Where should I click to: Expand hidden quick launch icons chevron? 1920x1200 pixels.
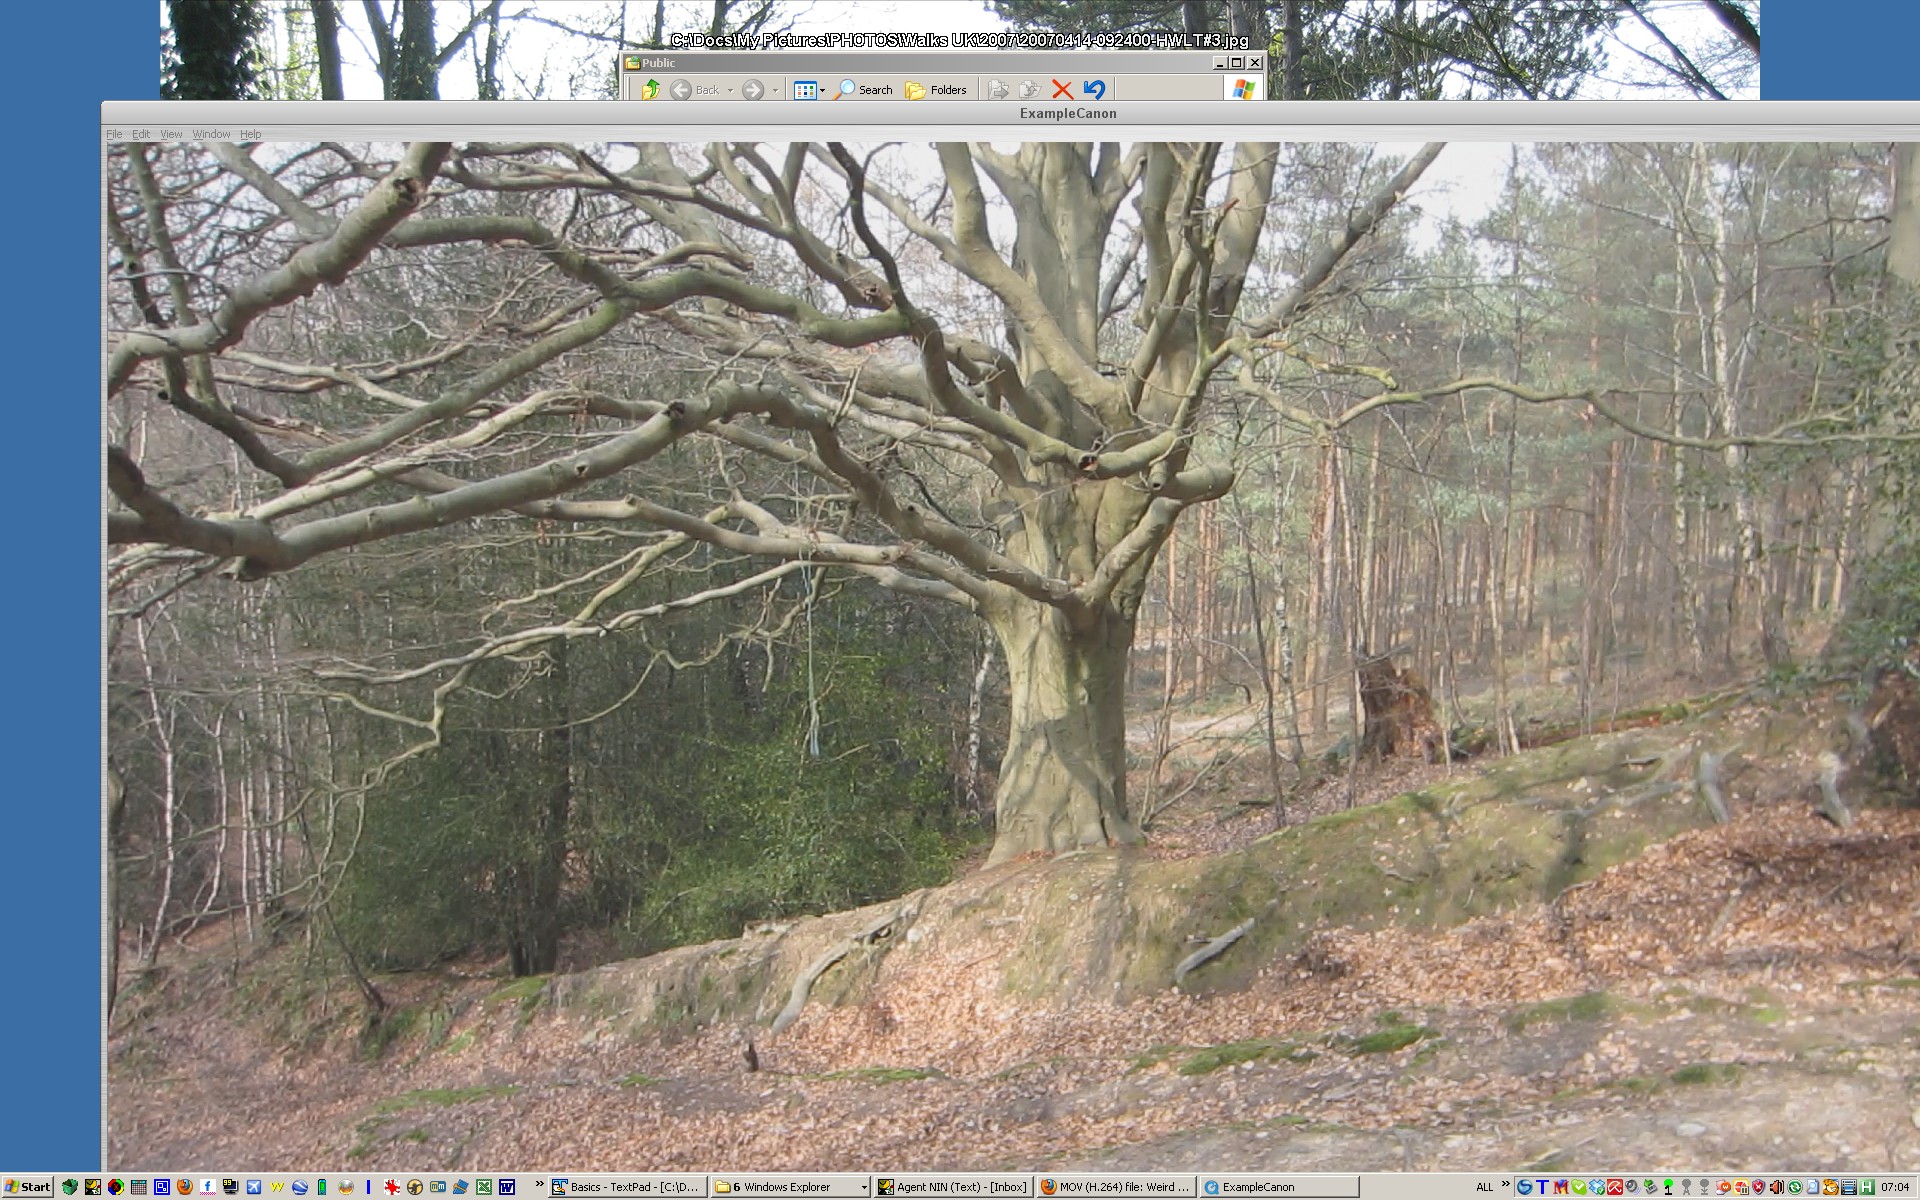[x=540, y=1184]
